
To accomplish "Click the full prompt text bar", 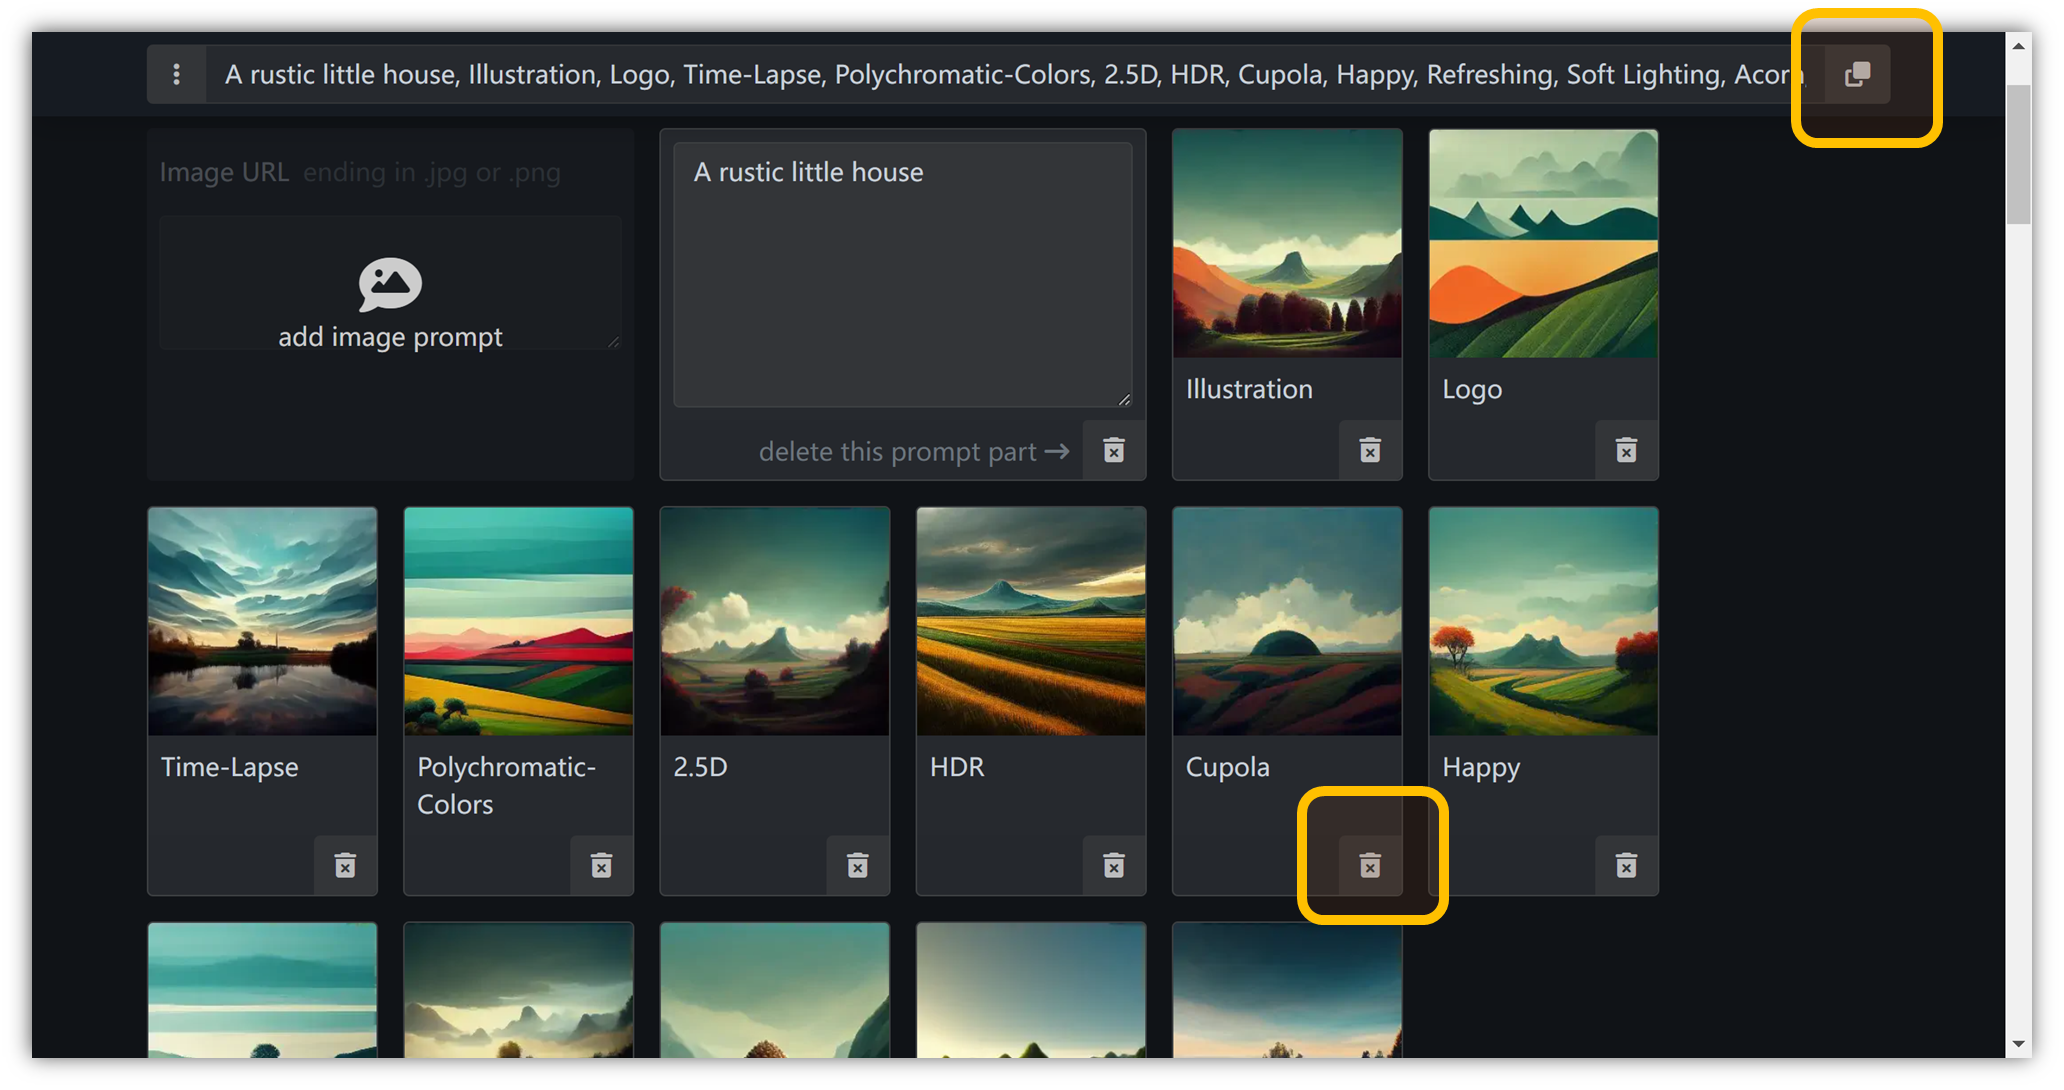I will [x=1000, y=74].
